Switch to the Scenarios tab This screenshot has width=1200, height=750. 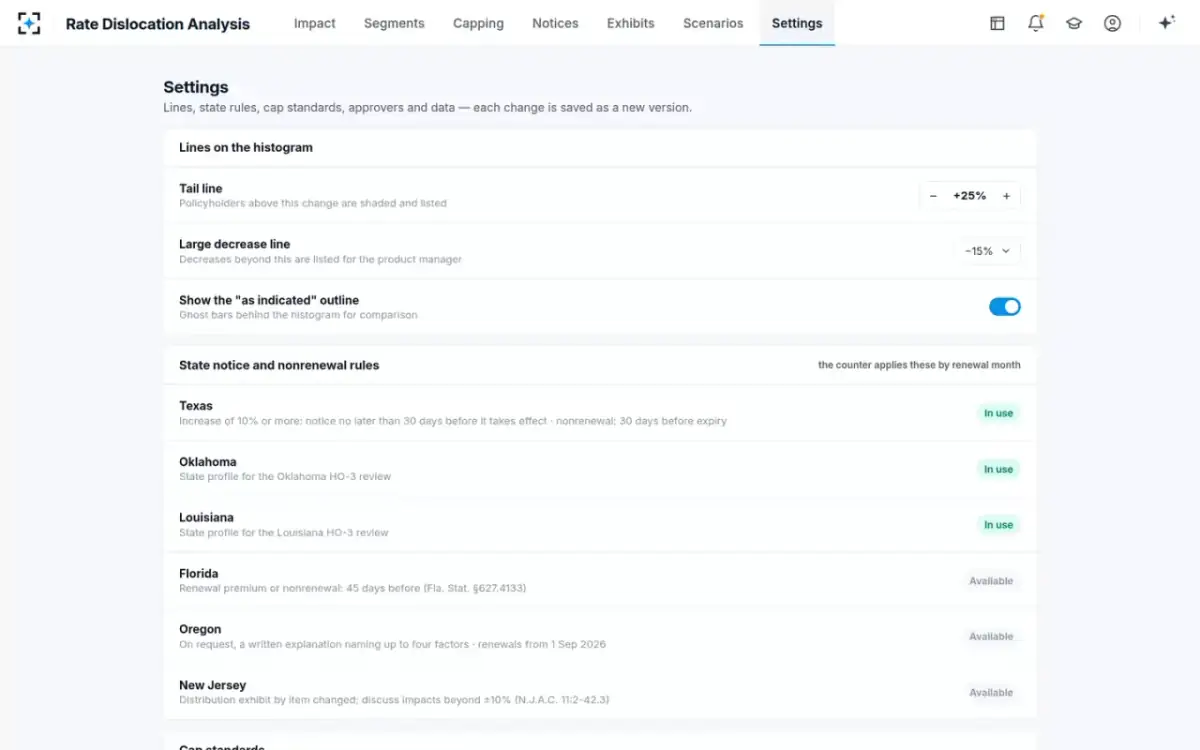pos(713,23)
